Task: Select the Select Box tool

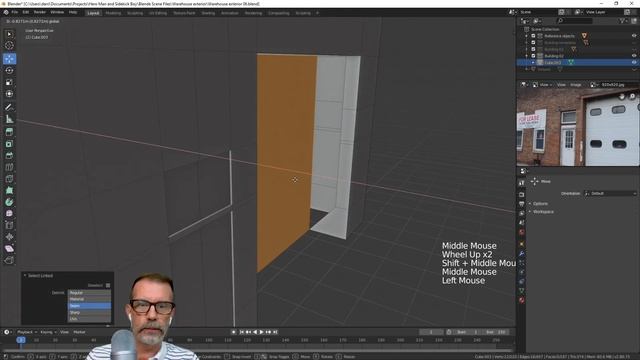Action: [9, 34]
